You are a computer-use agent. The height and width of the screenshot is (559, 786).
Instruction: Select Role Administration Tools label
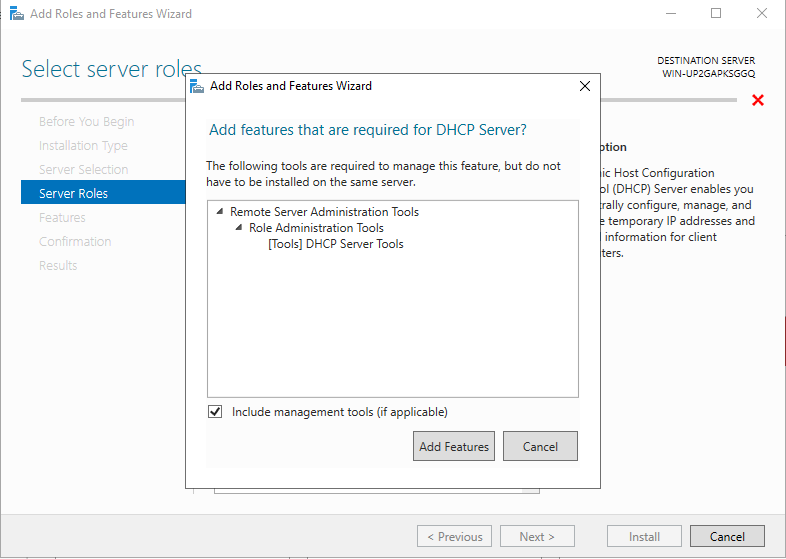click(316, 228)
